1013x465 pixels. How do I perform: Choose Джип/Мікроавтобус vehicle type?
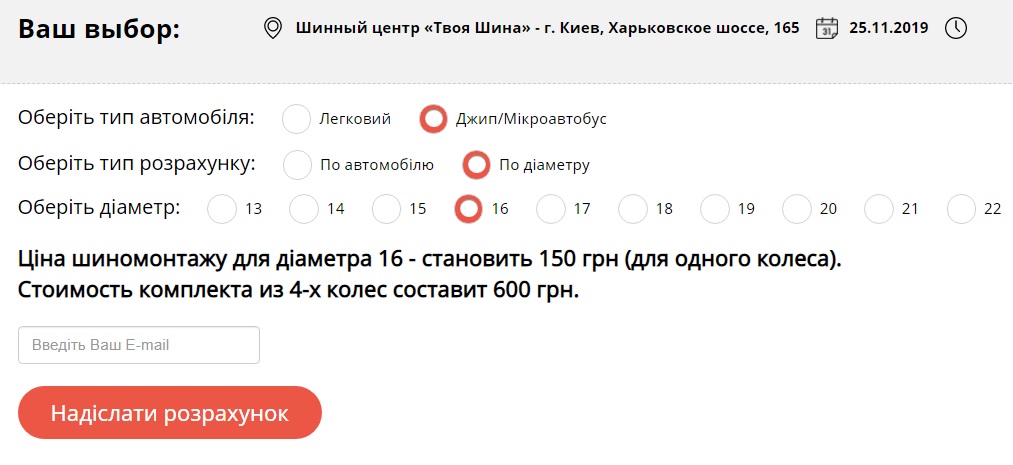click(433, 119)
